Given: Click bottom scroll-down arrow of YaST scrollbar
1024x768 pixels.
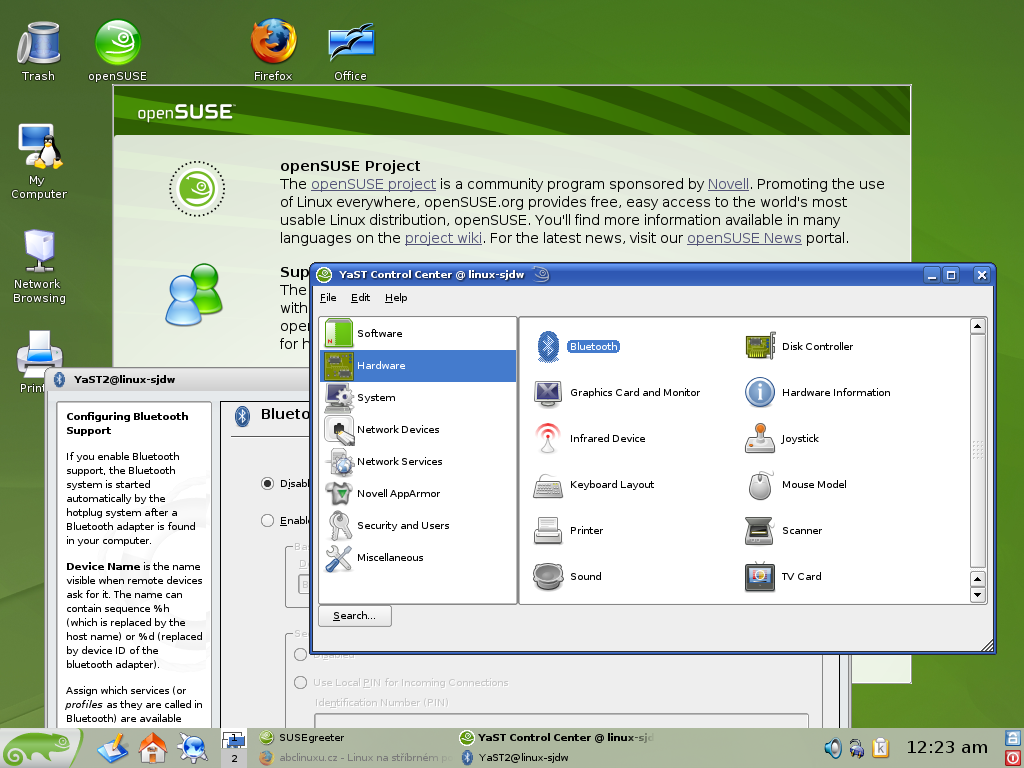Looking at the screenshot, I should (978, 594).
